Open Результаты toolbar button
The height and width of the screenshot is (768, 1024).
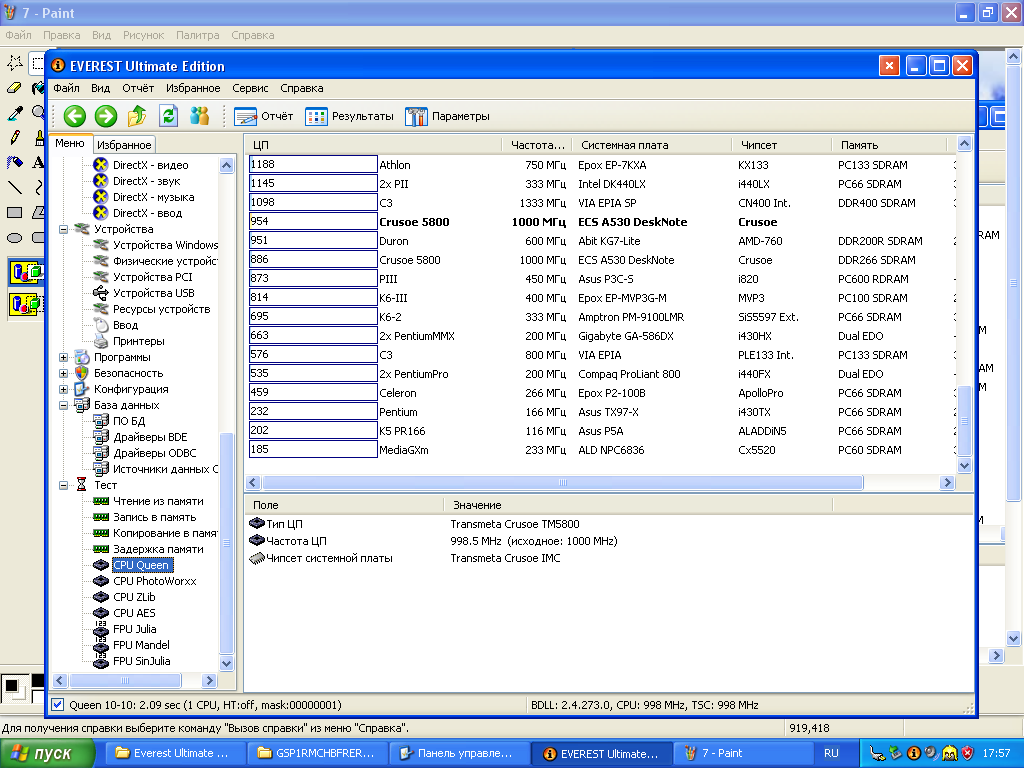coord(349,116)
